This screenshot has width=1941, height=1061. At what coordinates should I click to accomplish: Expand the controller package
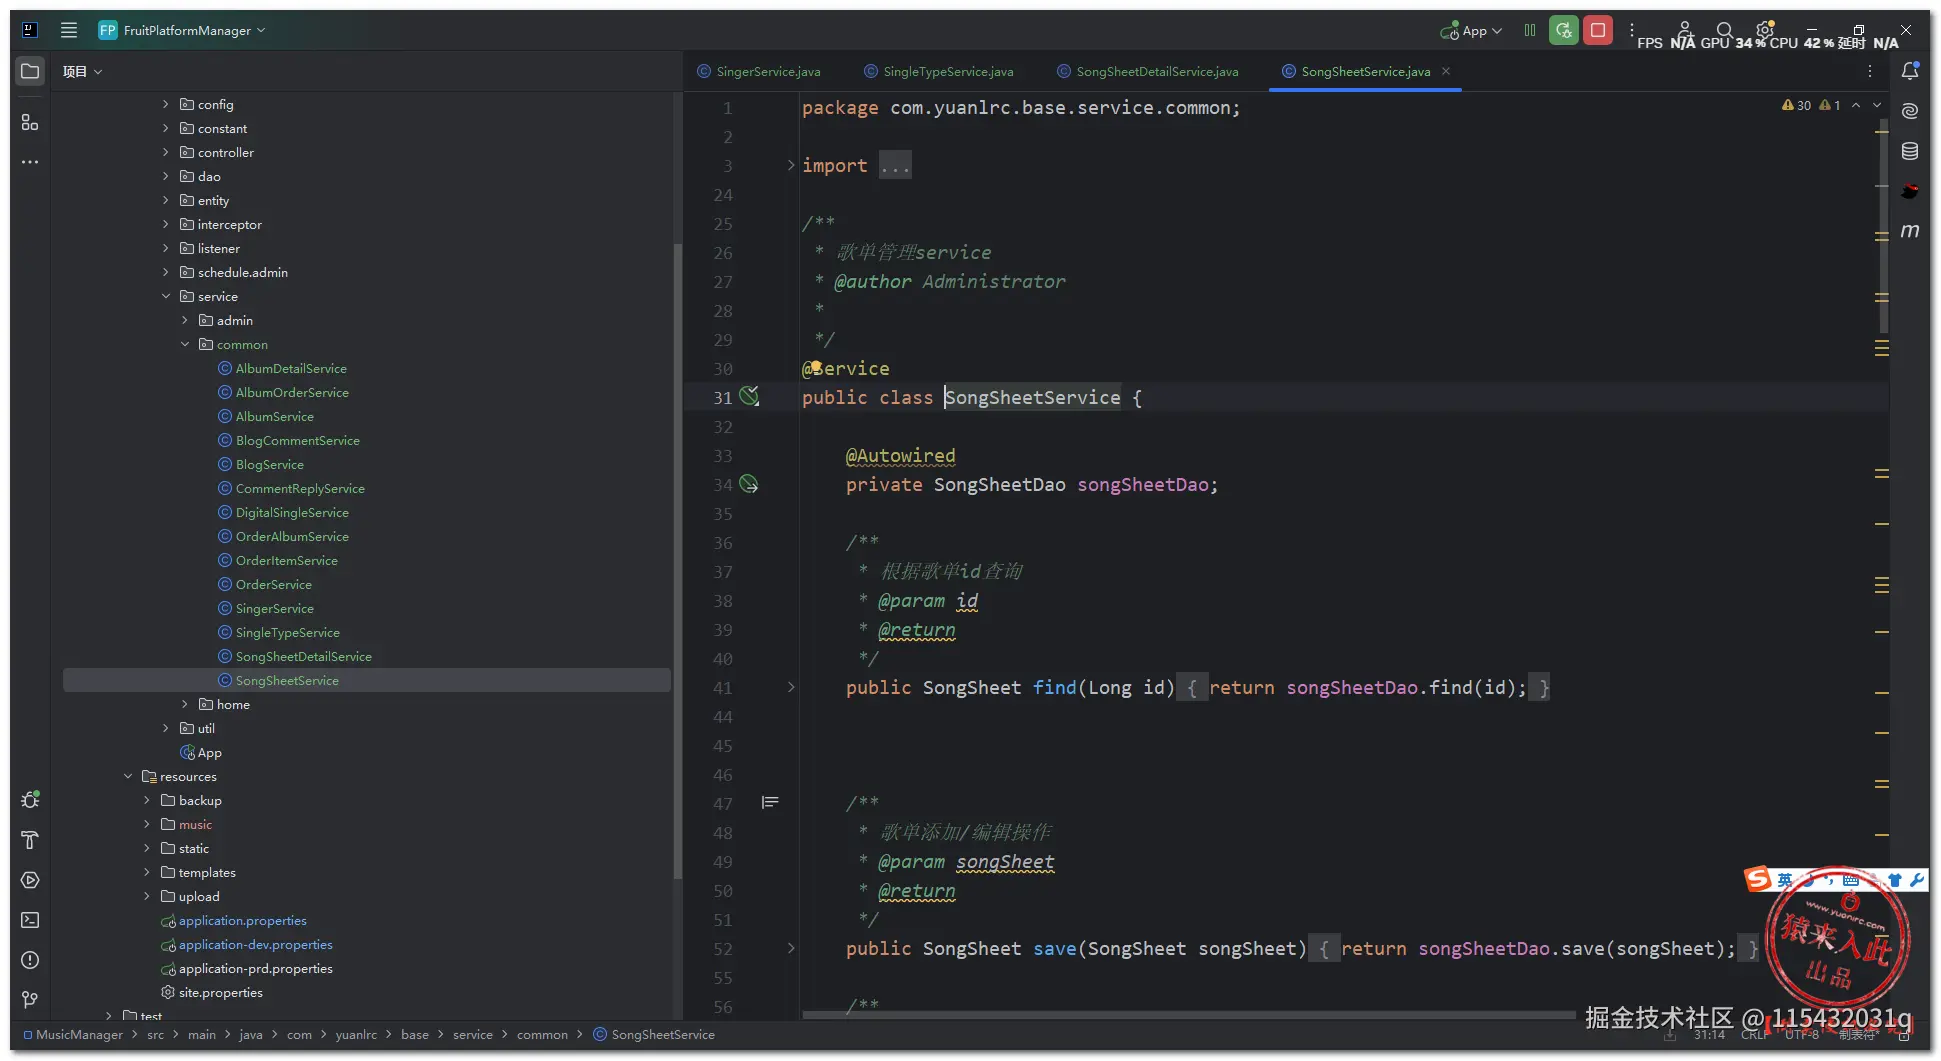pyautogui.click(x=166, y=152)
